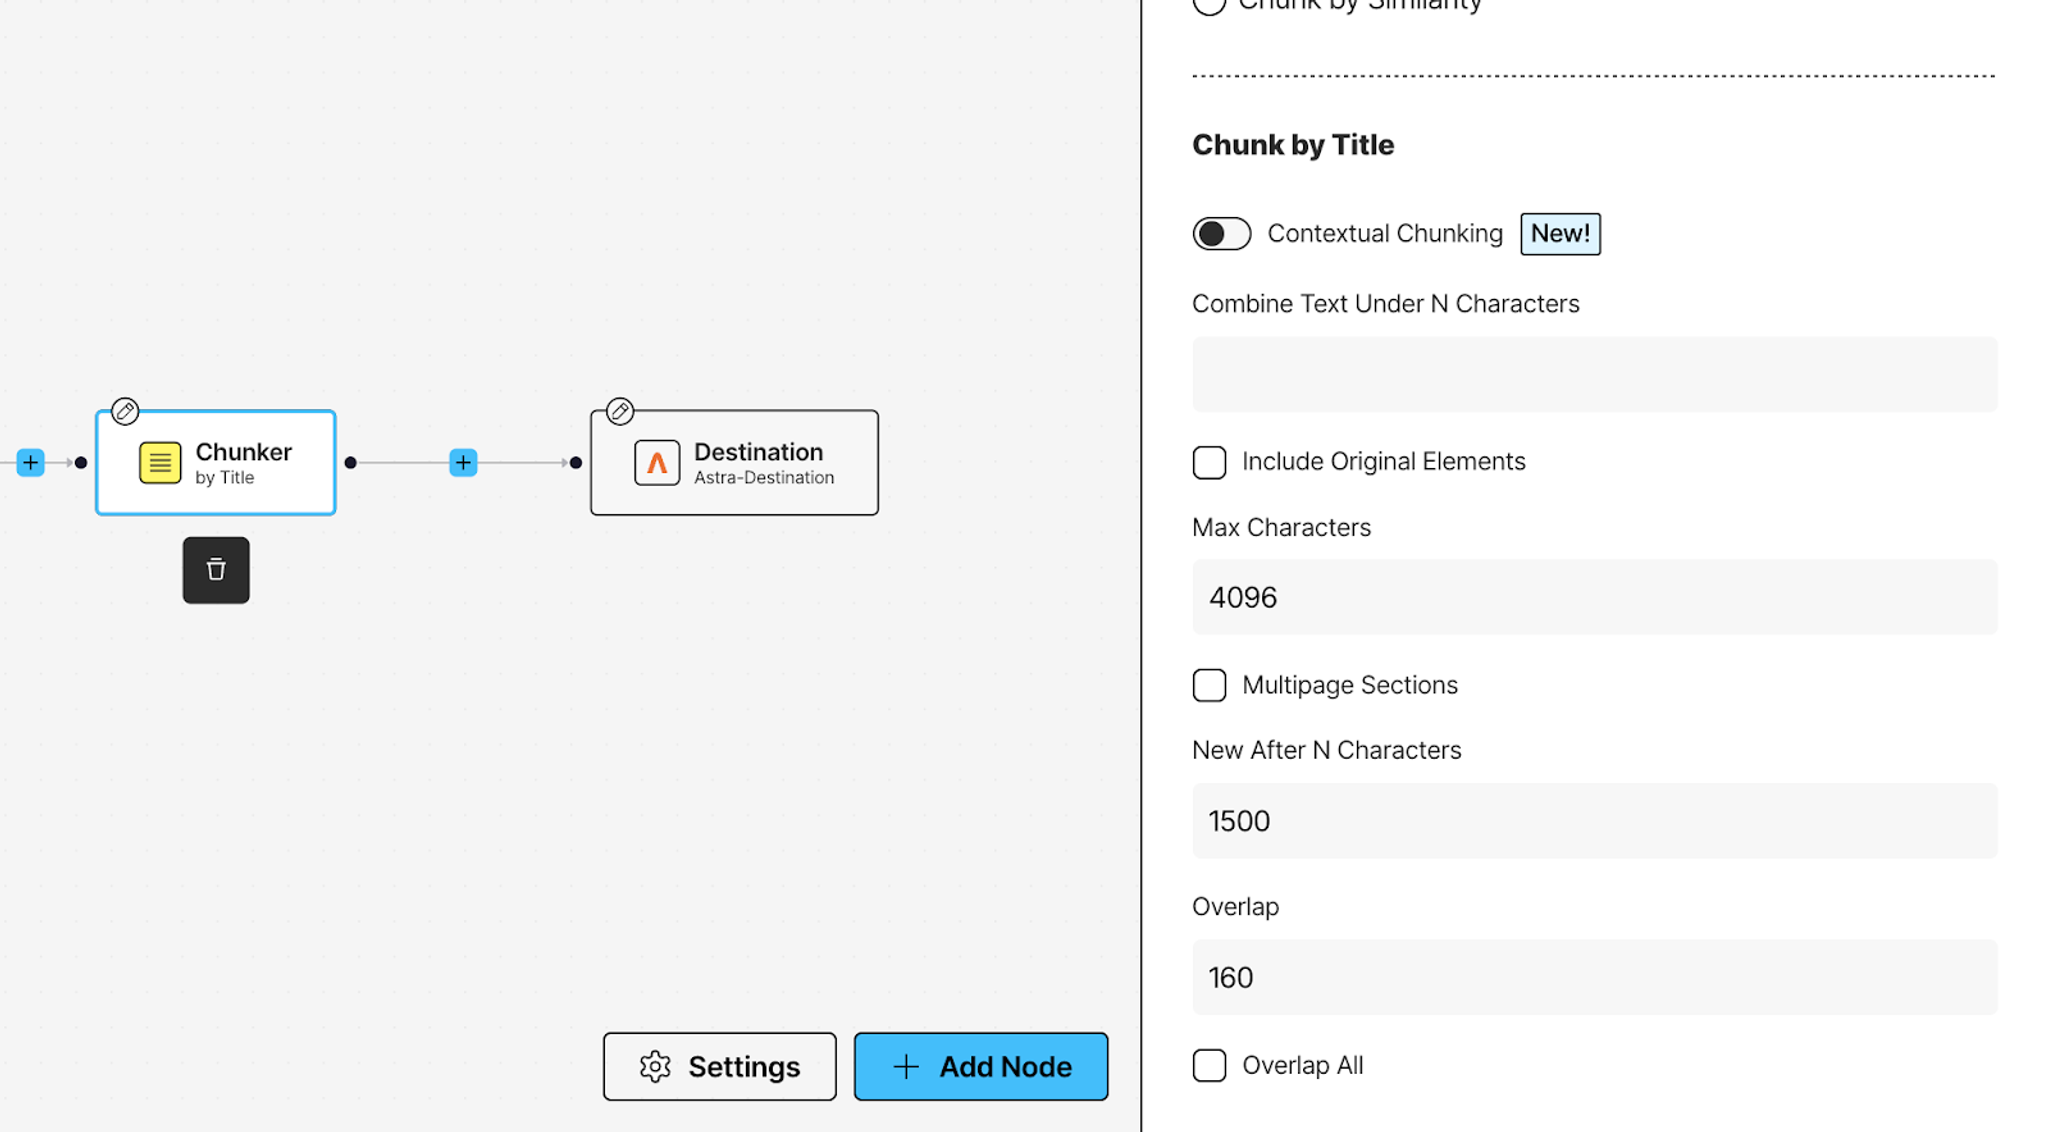The width and height of the screenshot is (2048, 1132).
Task: Click the yellow Chunker node icon
Action: tap(160, 463)
